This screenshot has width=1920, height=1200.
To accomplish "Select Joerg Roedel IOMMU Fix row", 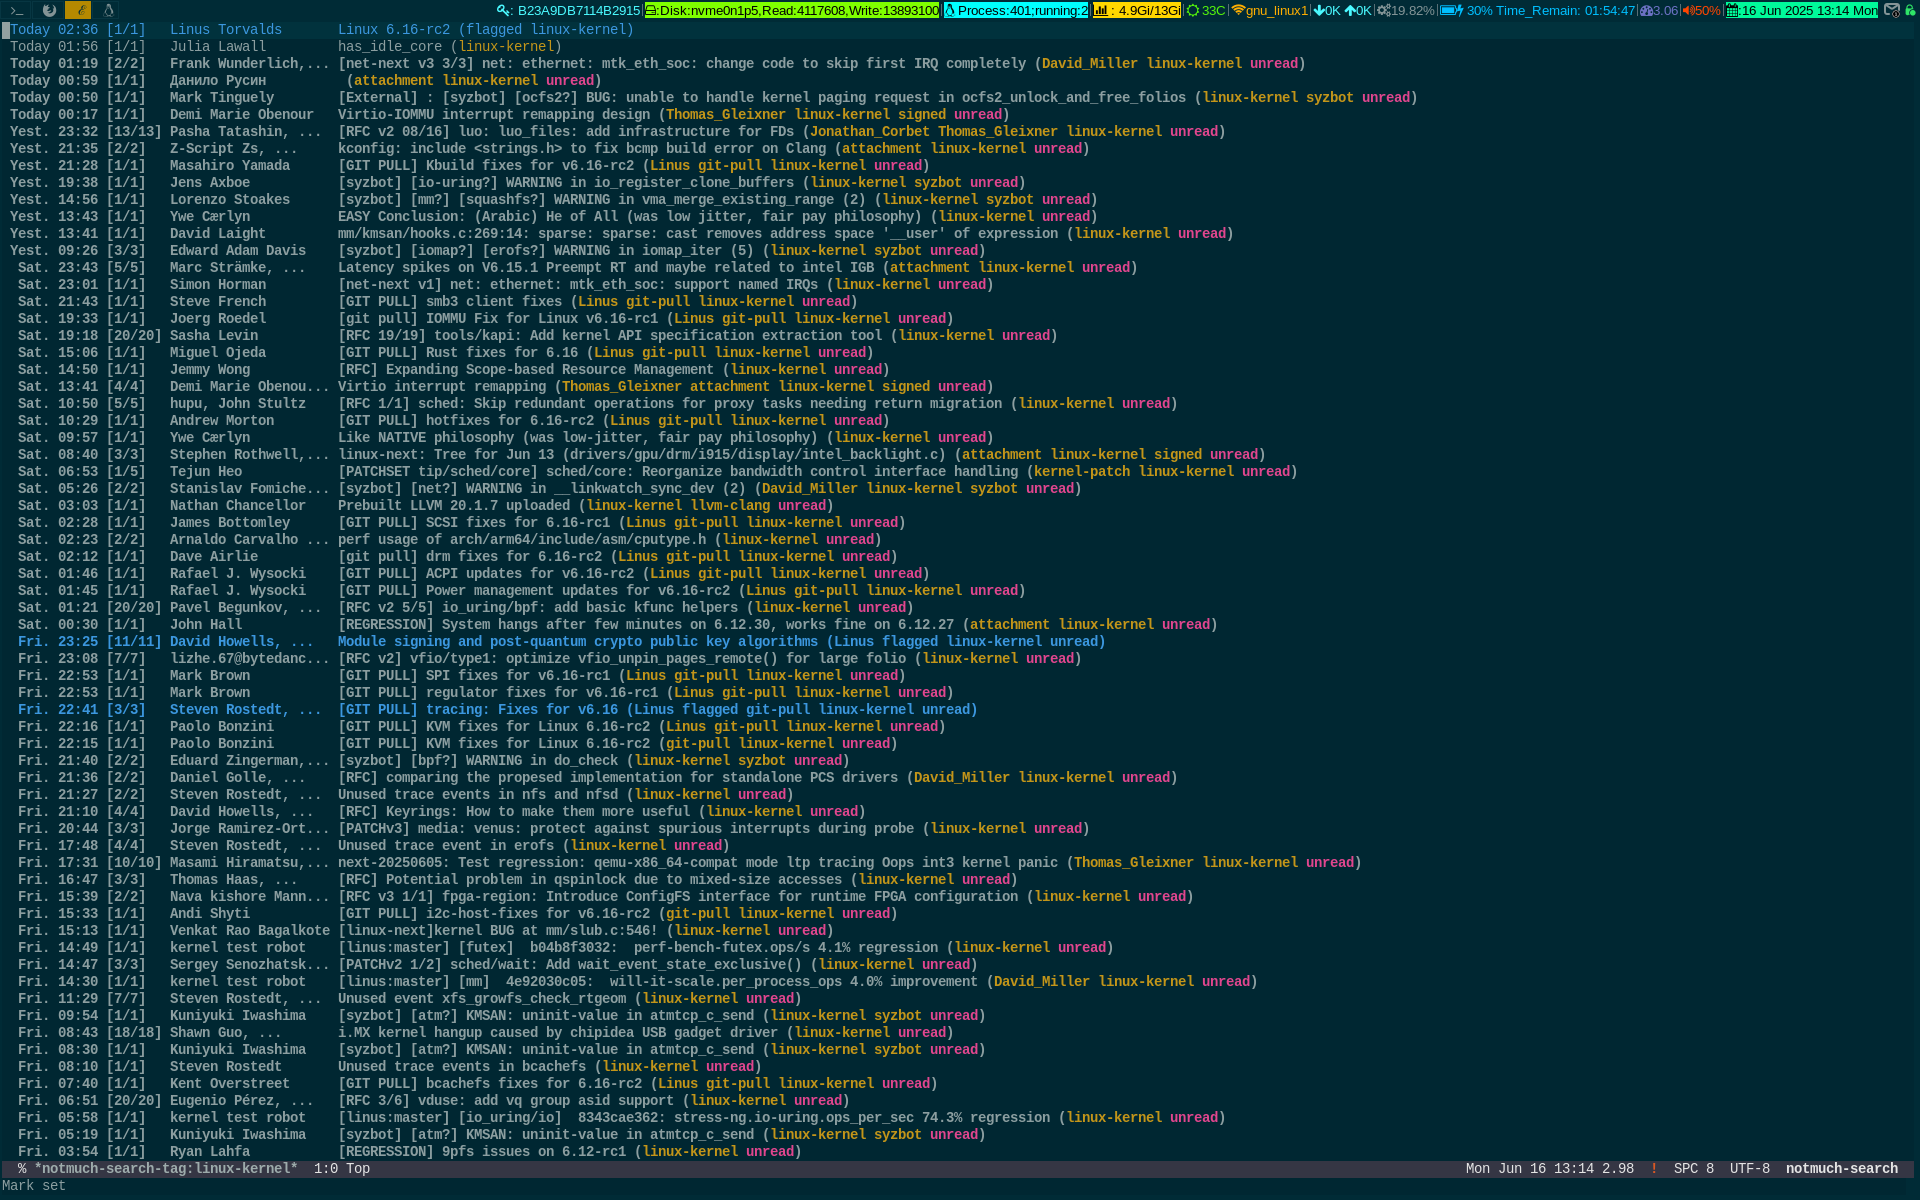I will point(960,318).
